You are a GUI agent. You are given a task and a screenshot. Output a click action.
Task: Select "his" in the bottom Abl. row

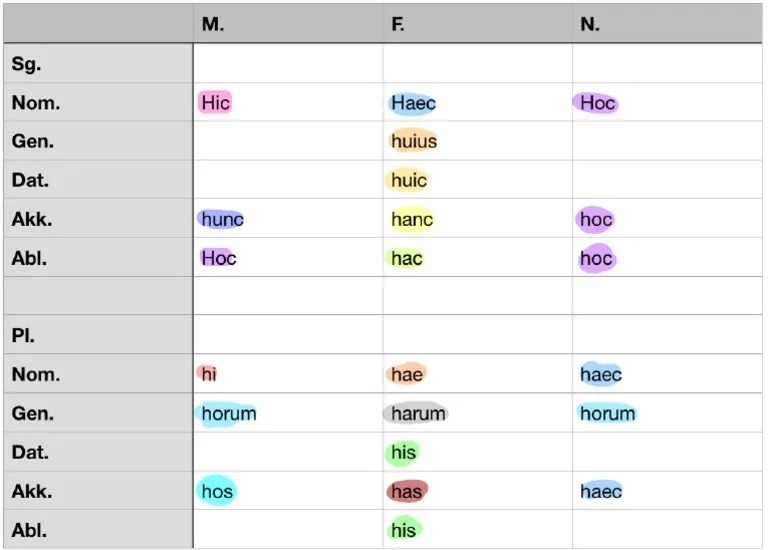click(x=403, y=529)
